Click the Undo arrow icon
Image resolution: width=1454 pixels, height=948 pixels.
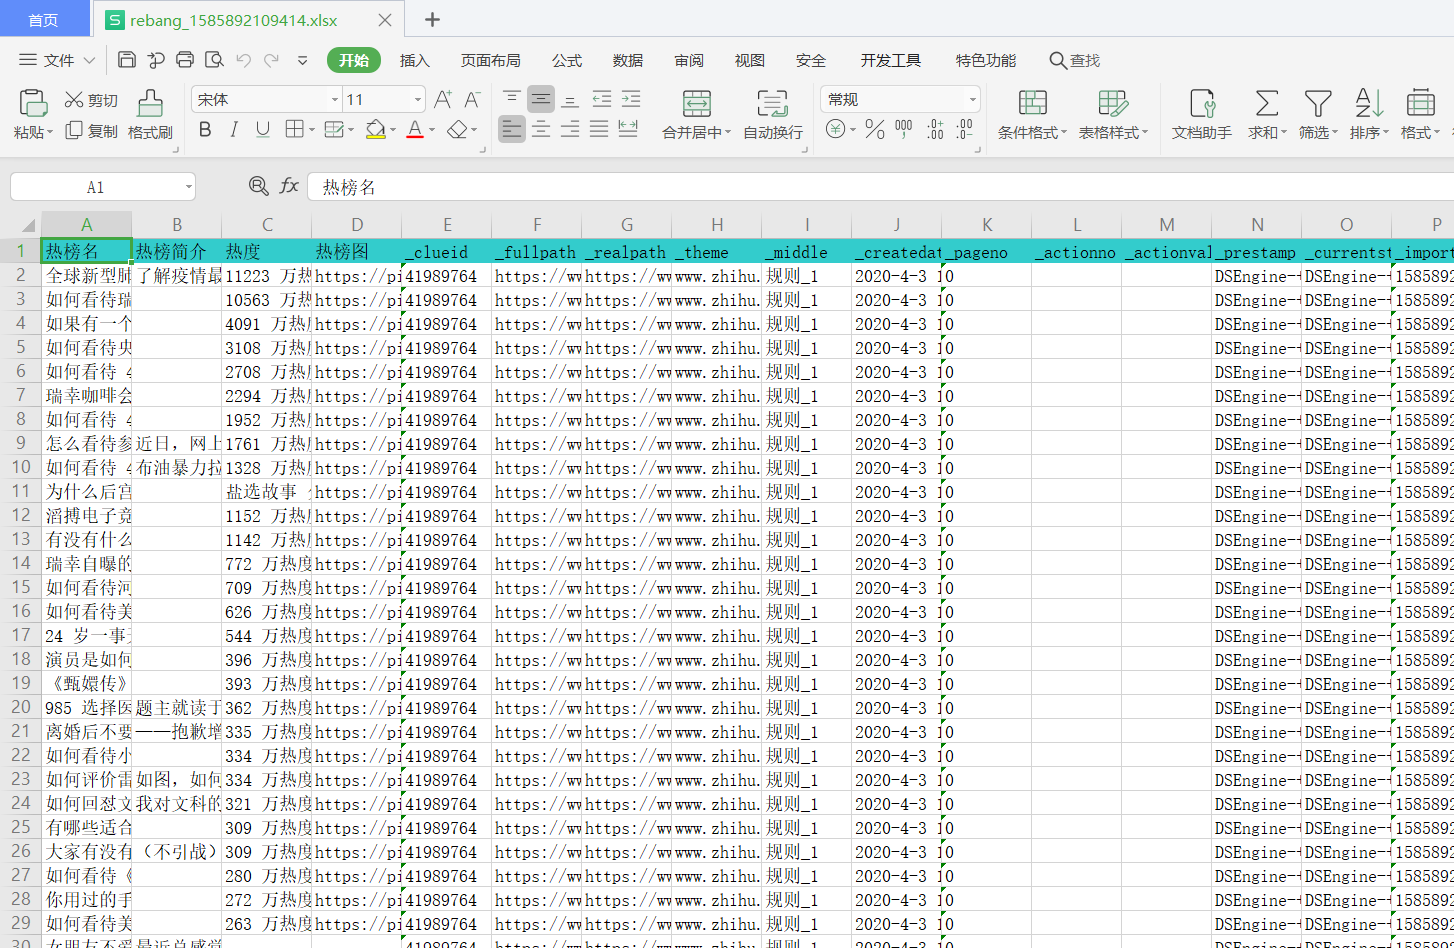[x=243, y=60]
